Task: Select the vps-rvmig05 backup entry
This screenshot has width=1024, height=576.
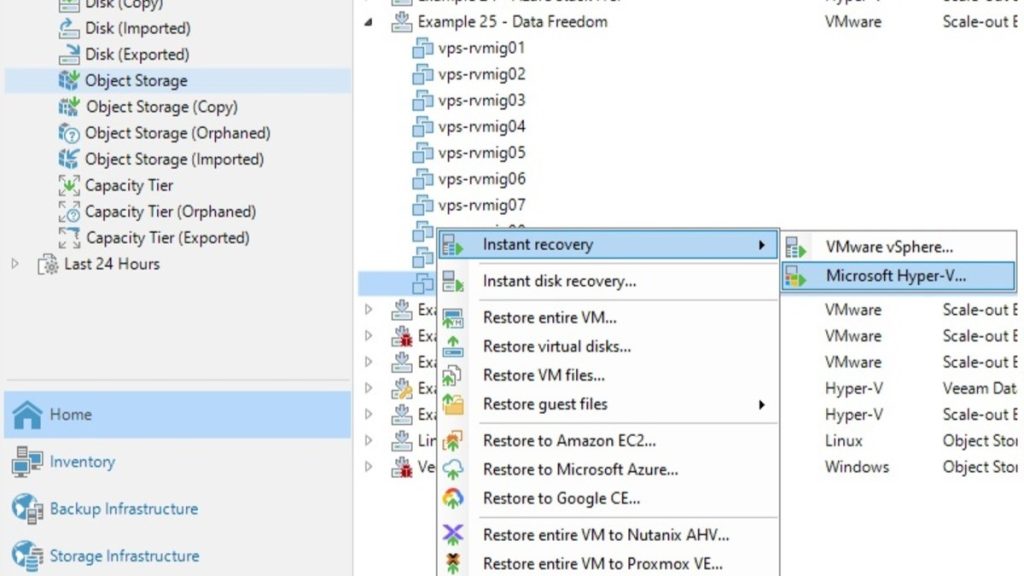Action: click(x=482, y=153)
